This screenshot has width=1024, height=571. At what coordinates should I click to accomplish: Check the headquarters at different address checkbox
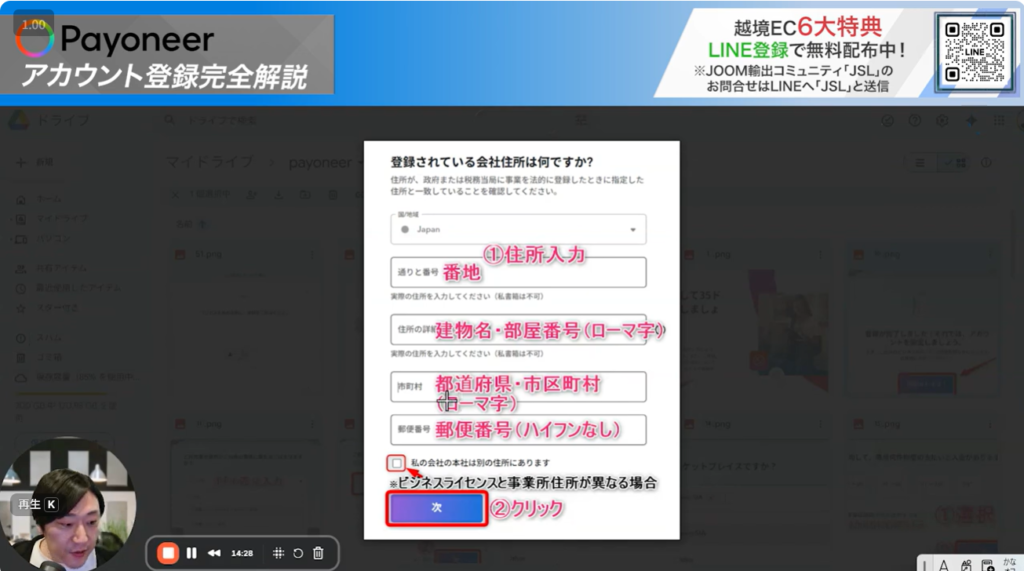point(398,463)
